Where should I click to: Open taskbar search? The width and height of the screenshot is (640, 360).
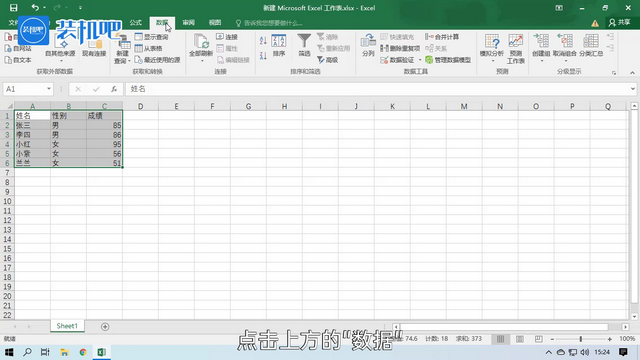click(27, 352)
